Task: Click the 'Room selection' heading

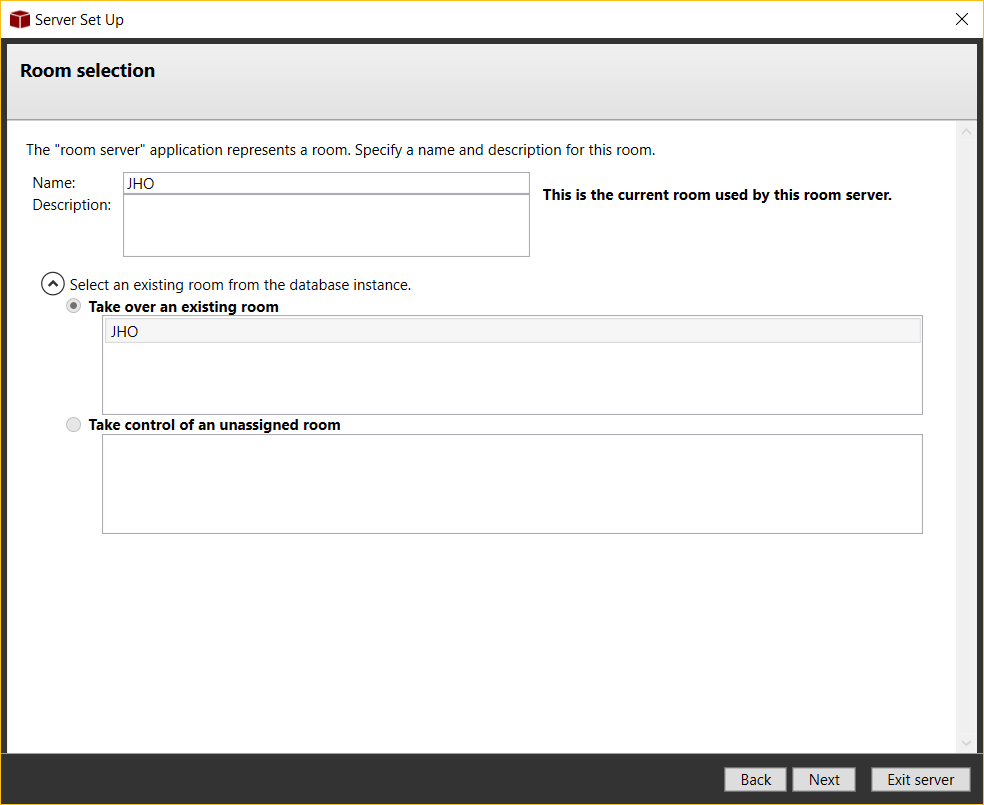Action: point(88,71)
